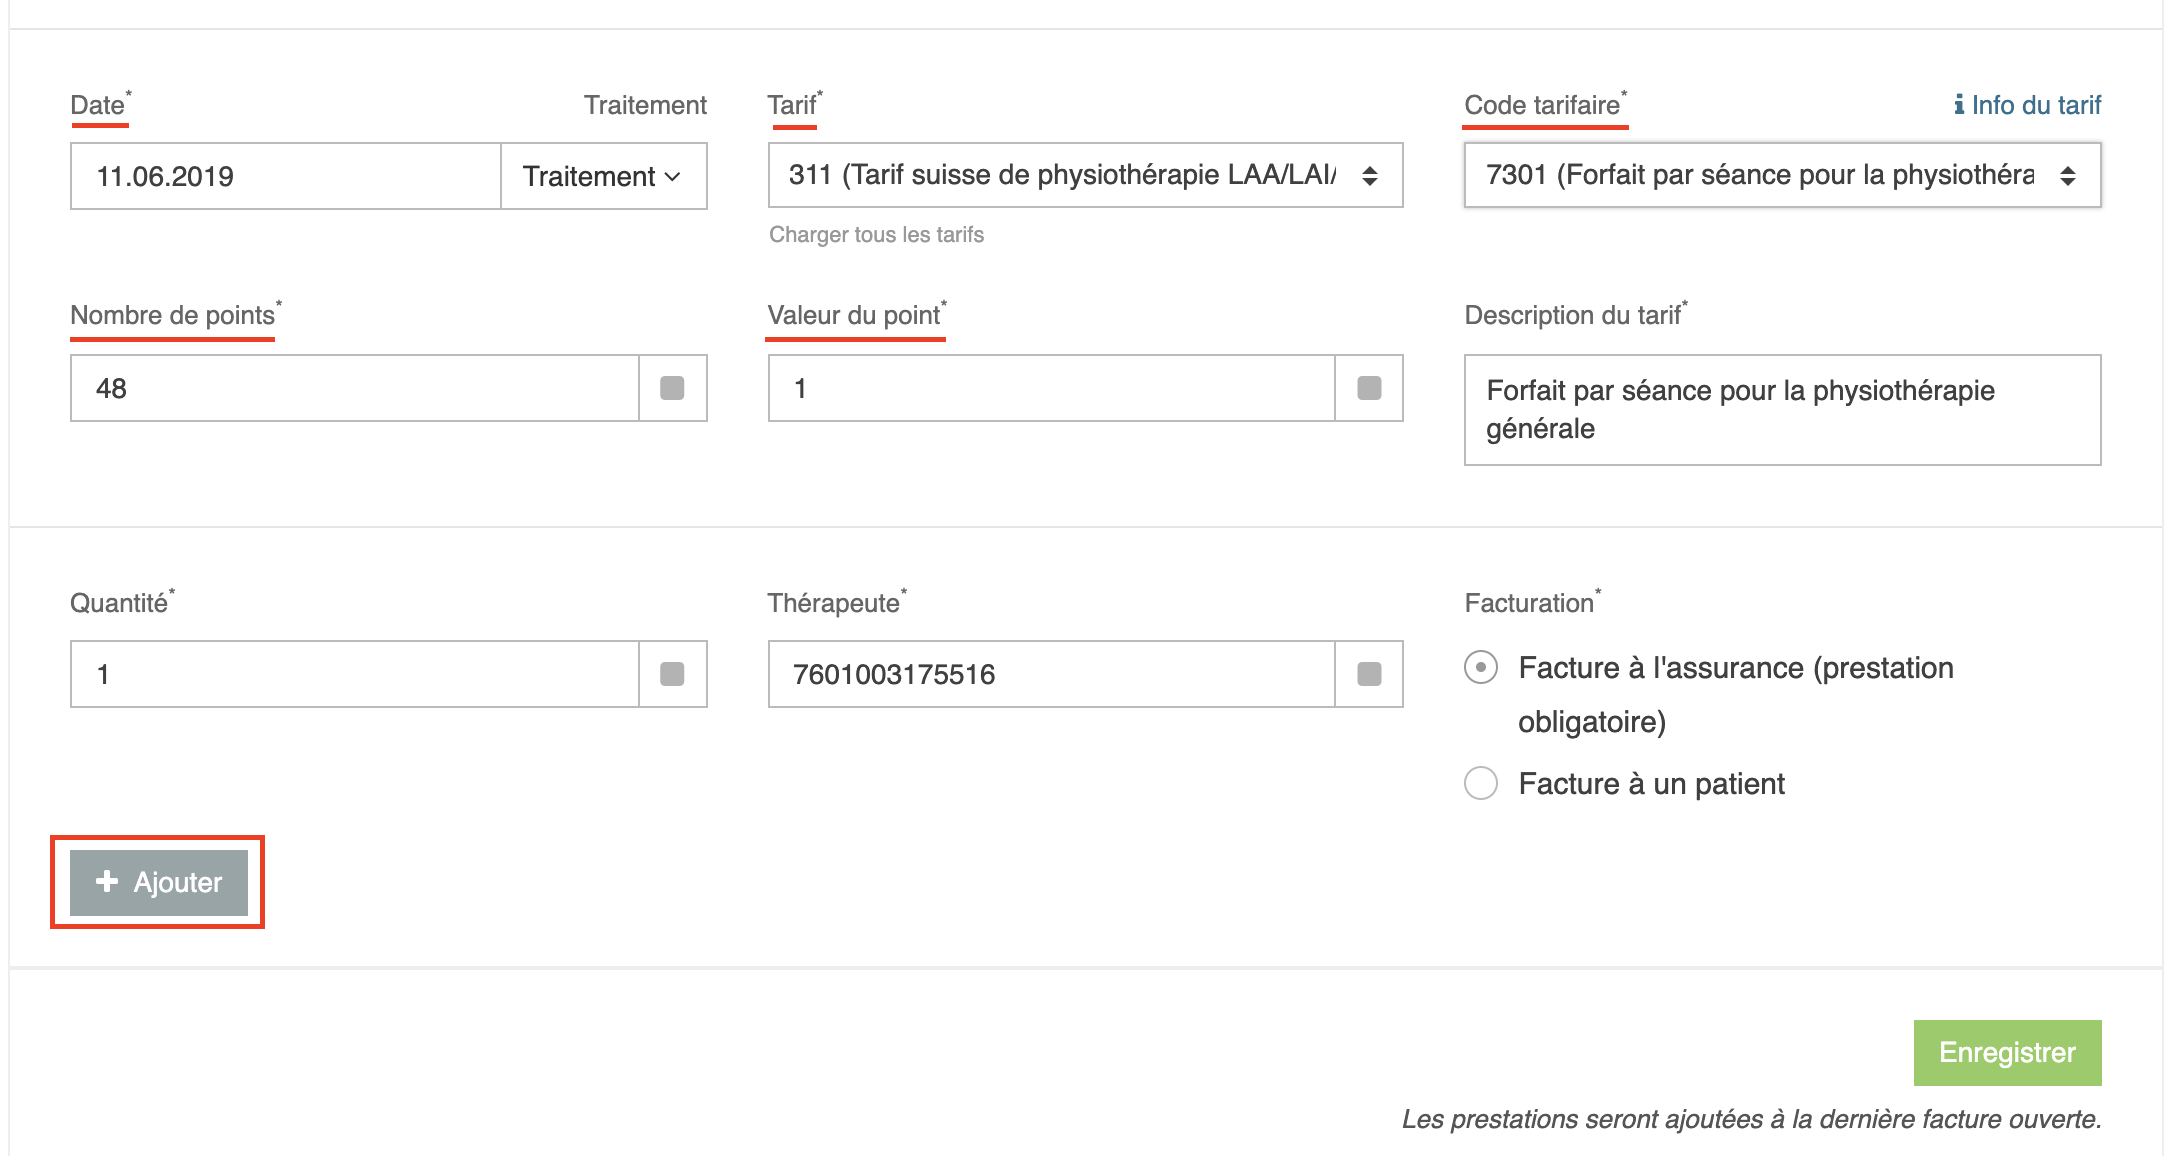This screenshot has width=2174, height=1156.
Task: Open the Traitement type dropdown
Action: (604, 176)
